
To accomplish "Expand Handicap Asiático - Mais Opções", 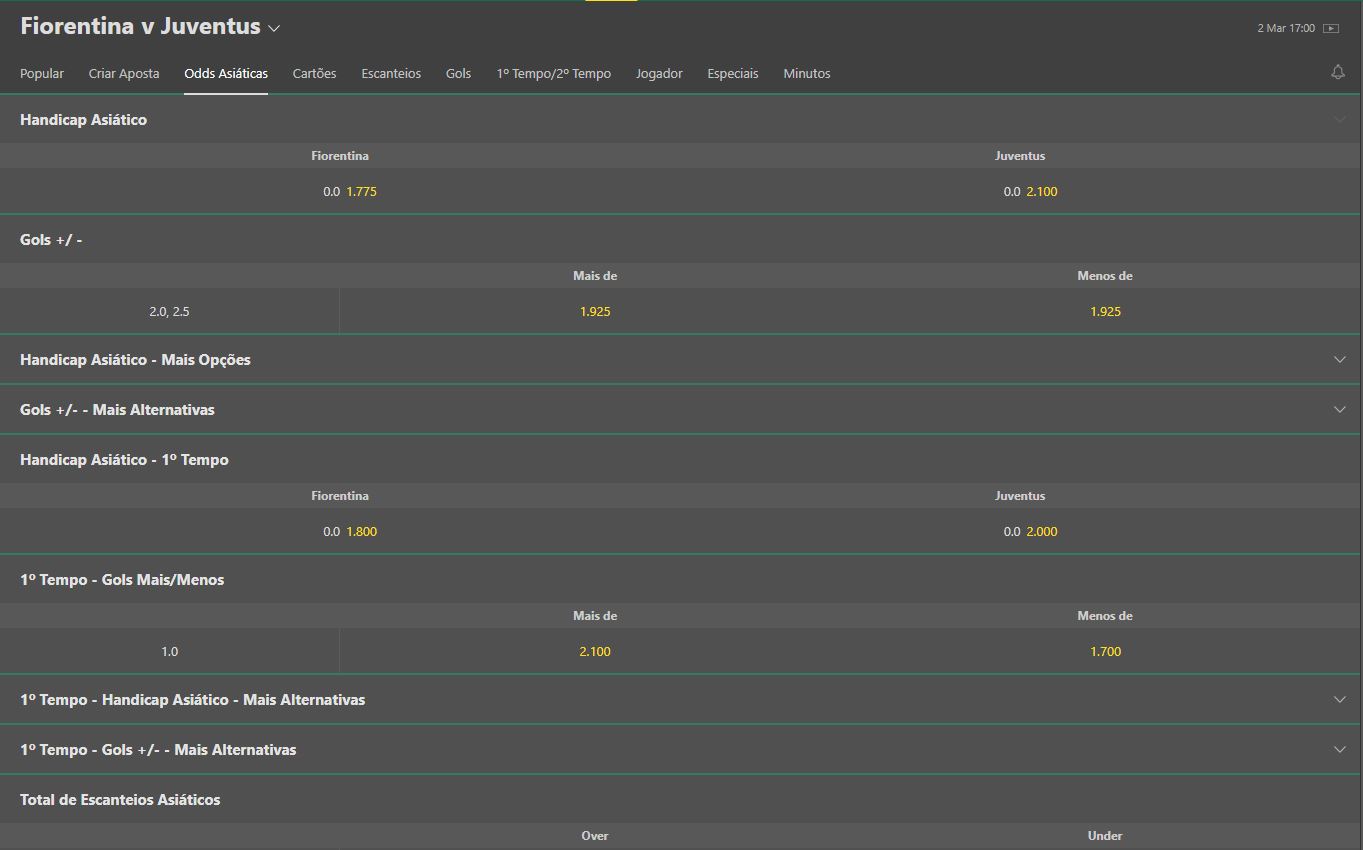I will click(x=1340, y=358).
